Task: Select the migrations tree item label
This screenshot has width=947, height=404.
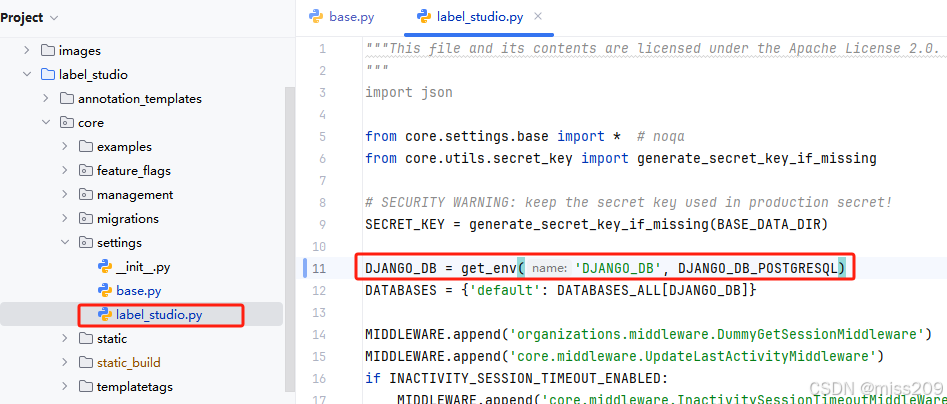Action: point(127,219)
